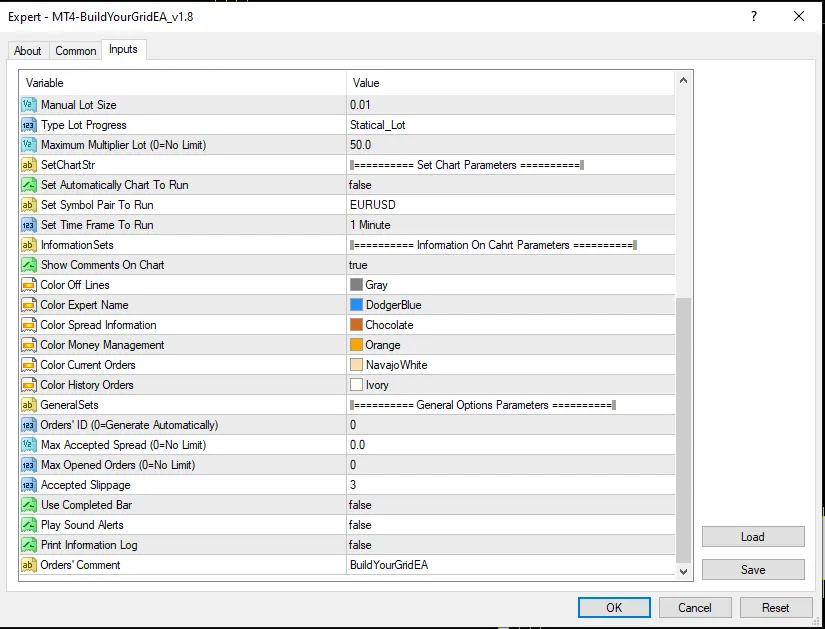
Task: Open the help question mark button
Action: (754, 16)
